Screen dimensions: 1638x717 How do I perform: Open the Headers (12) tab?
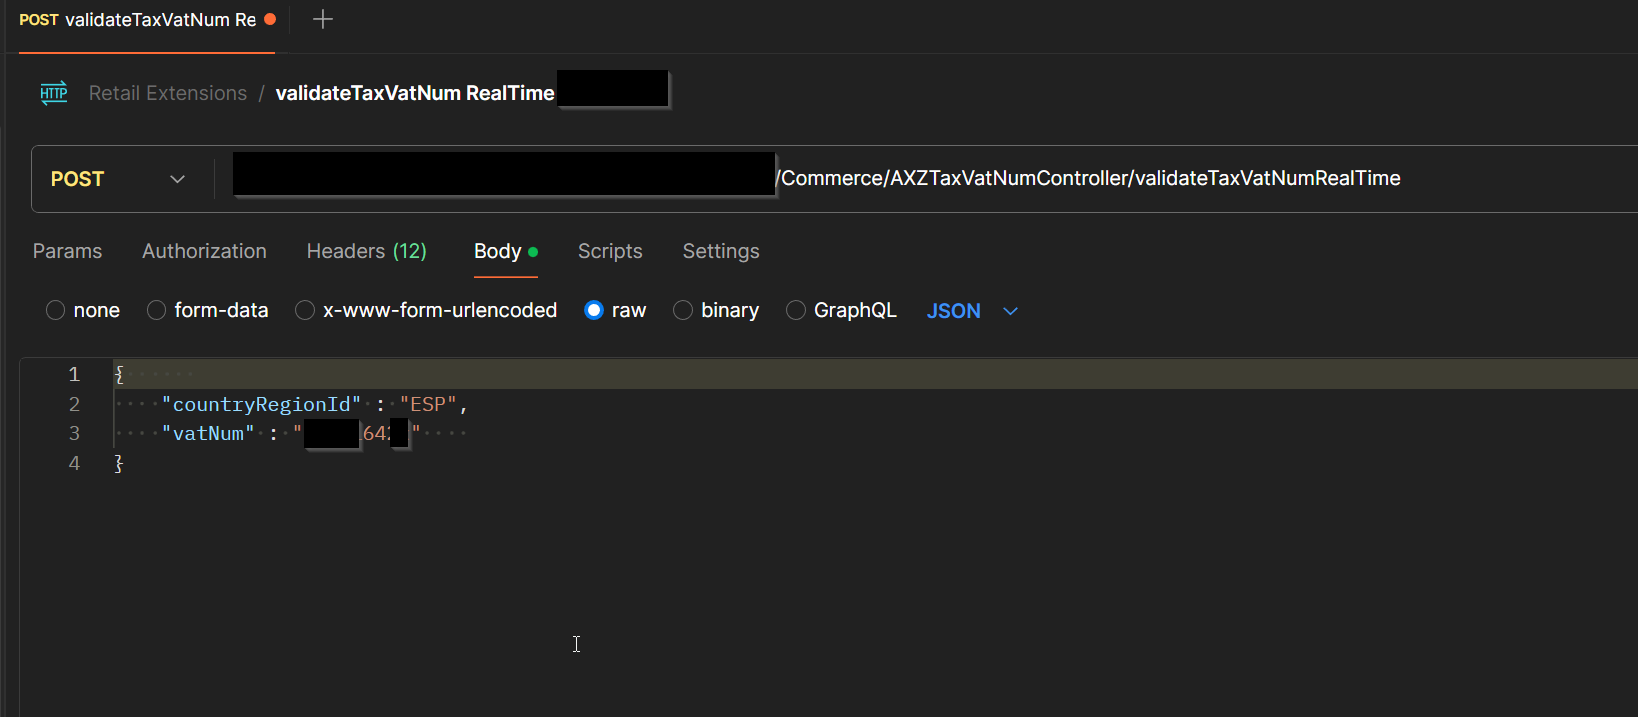367,251
